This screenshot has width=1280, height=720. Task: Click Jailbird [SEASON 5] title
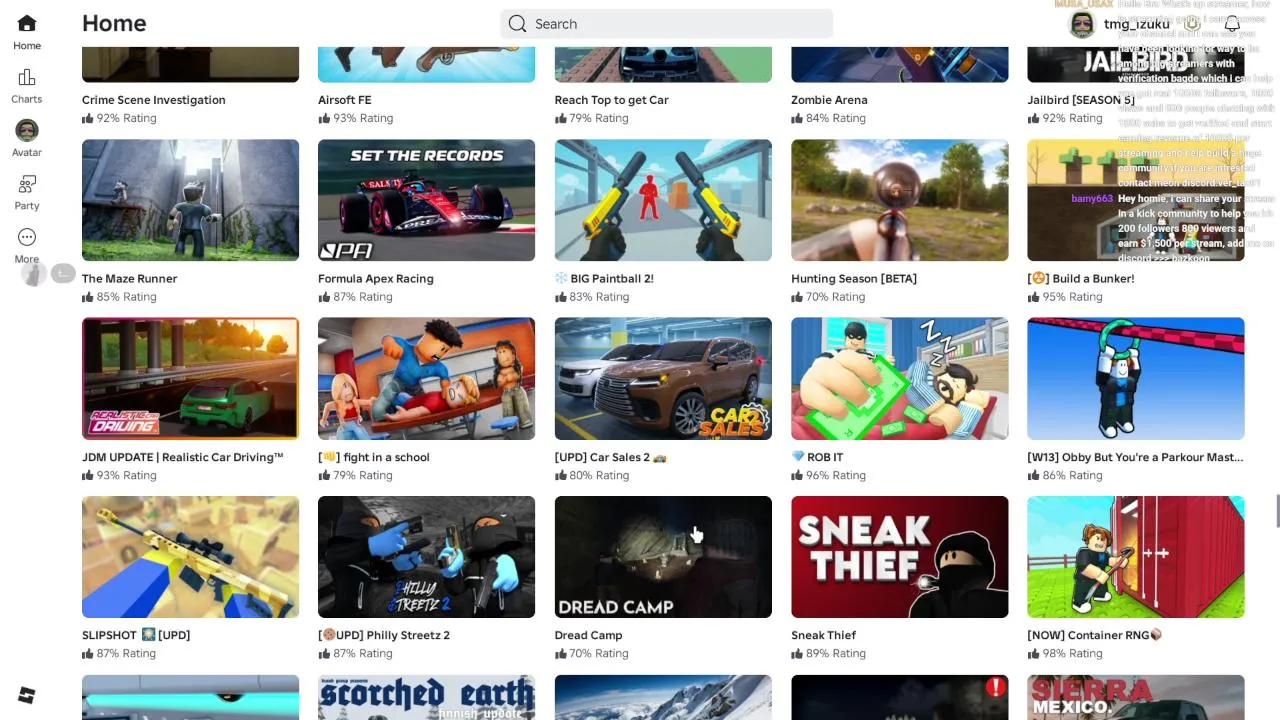click(x=1081, y=100)
